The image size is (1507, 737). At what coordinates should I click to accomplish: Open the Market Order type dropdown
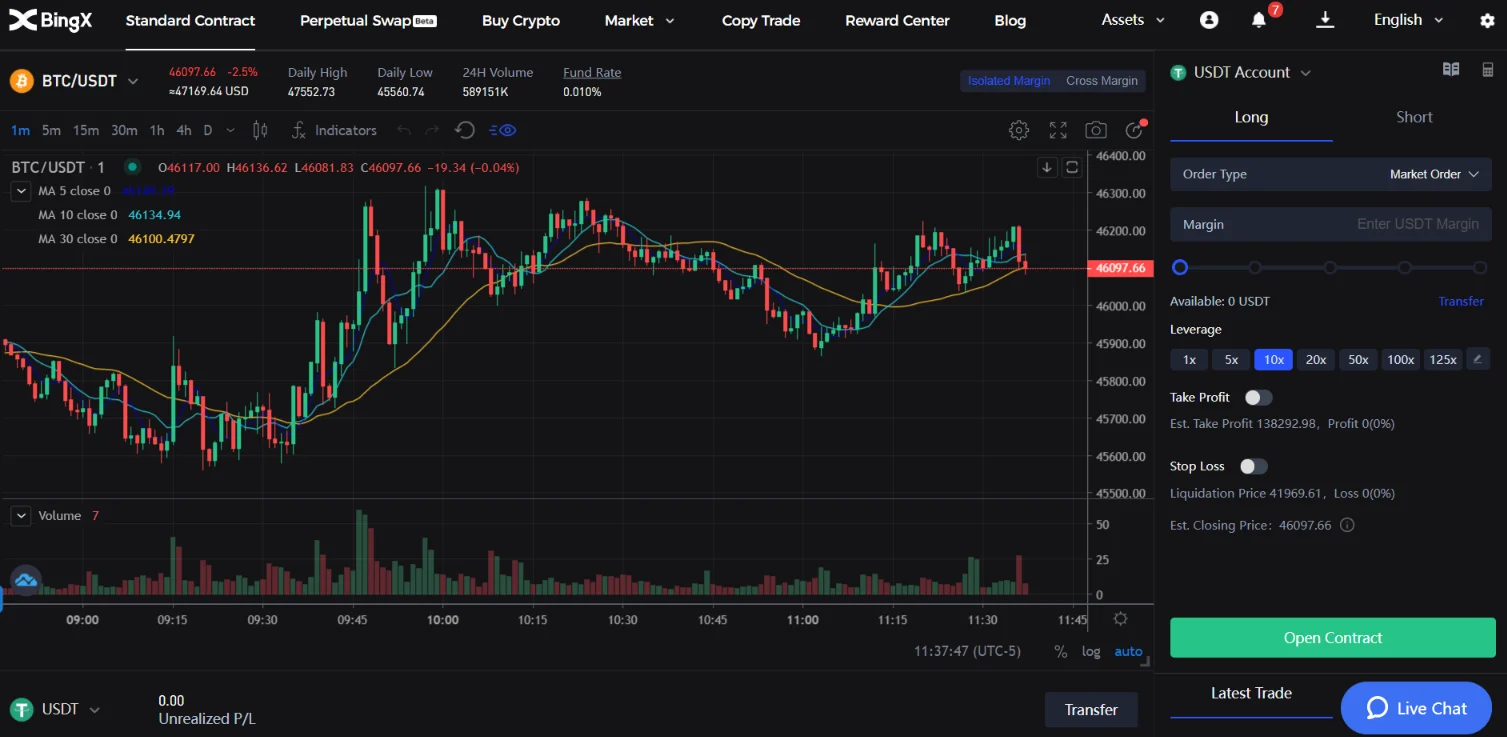[1331, 174]
